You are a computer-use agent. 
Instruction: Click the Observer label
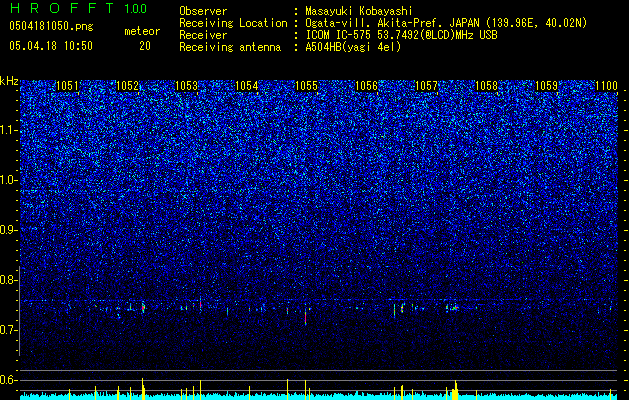coord(203,12)
